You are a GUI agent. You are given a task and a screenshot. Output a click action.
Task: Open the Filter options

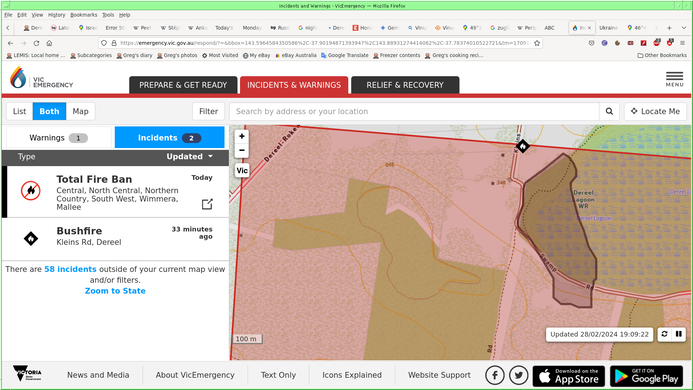pos(208,111)
